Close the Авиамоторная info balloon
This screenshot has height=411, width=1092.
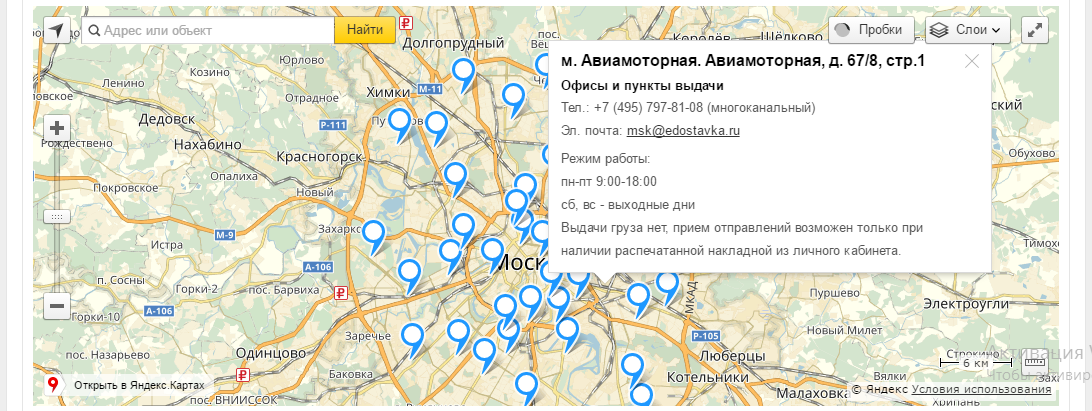pyautogui.click(x=972, y=61)
